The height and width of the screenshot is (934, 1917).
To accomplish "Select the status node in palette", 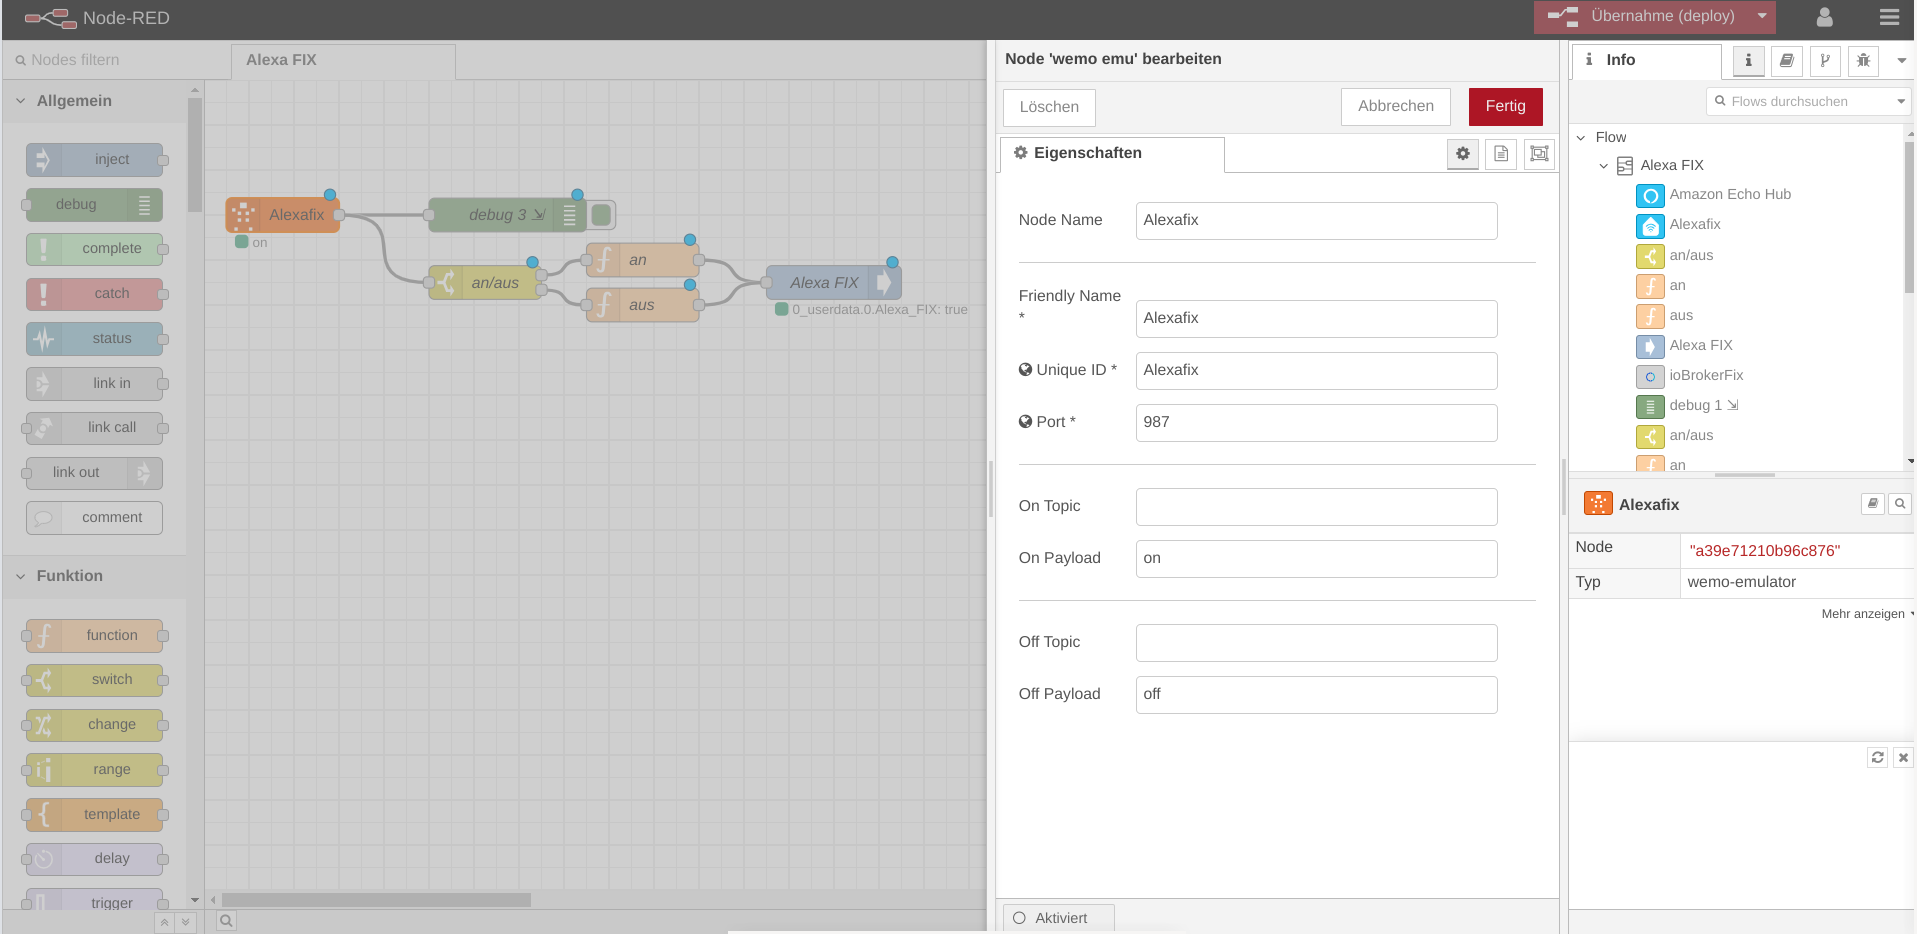I will tap(95, 338).
